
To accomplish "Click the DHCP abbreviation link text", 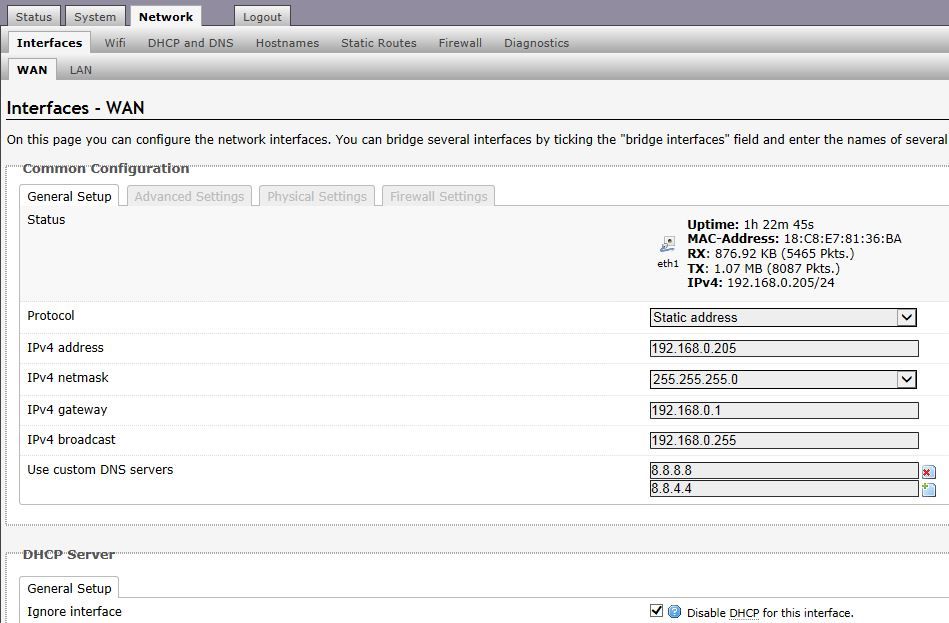I will tap(744, 613).
